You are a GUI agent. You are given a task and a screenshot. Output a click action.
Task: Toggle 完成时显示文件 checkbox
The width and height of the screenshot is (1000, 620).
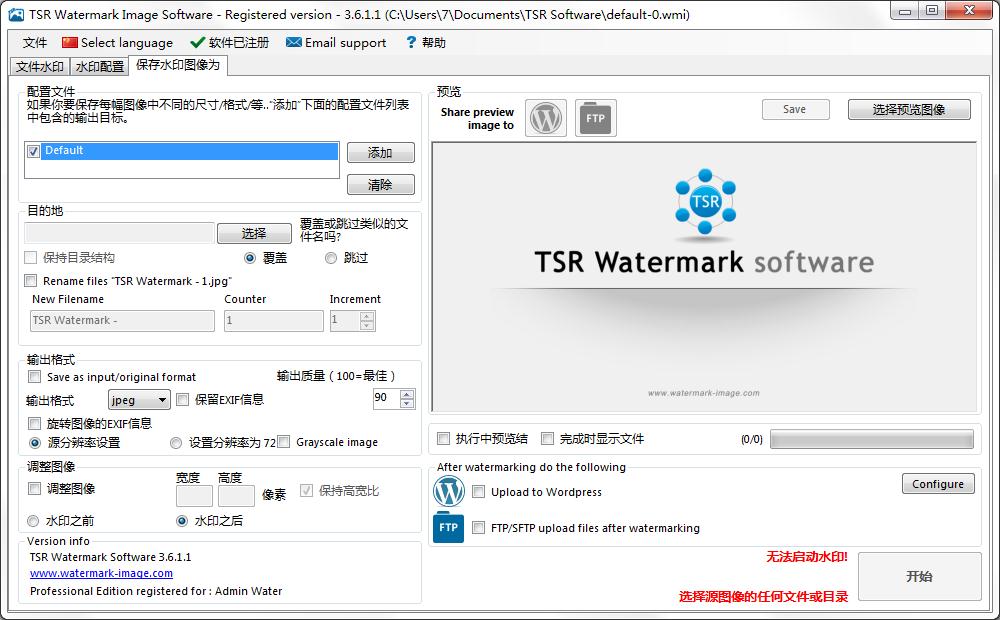547,438
